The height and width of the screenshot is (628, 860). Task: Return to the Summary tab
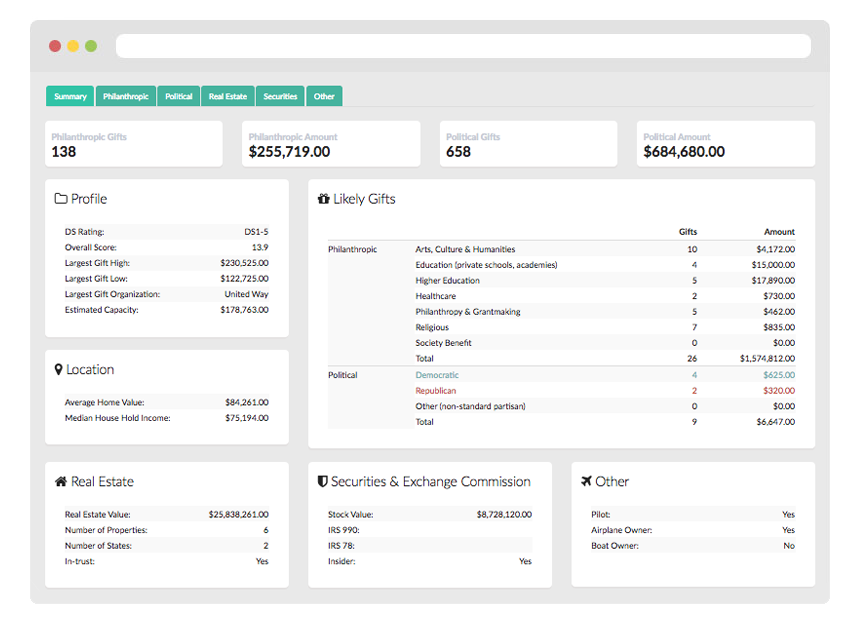tap(69, 95)
